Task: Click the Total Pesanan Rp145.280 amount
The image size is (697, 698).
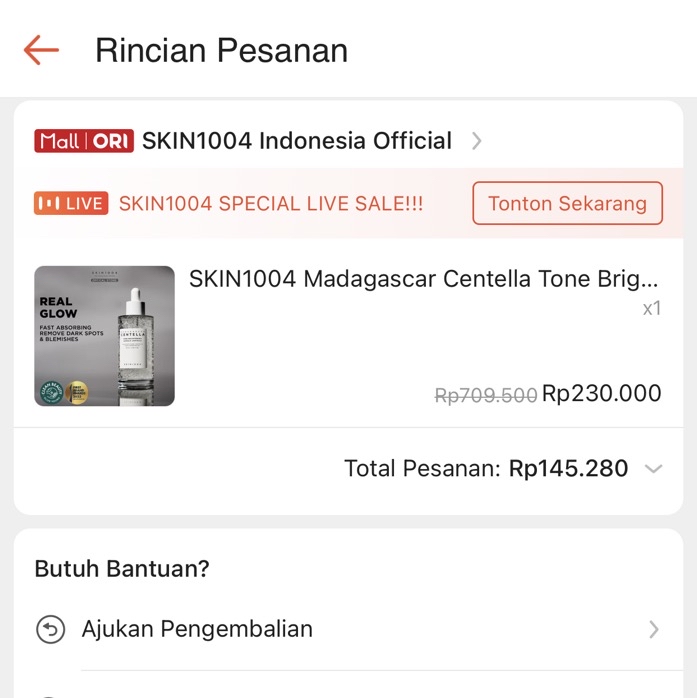Action: [569, 468]
